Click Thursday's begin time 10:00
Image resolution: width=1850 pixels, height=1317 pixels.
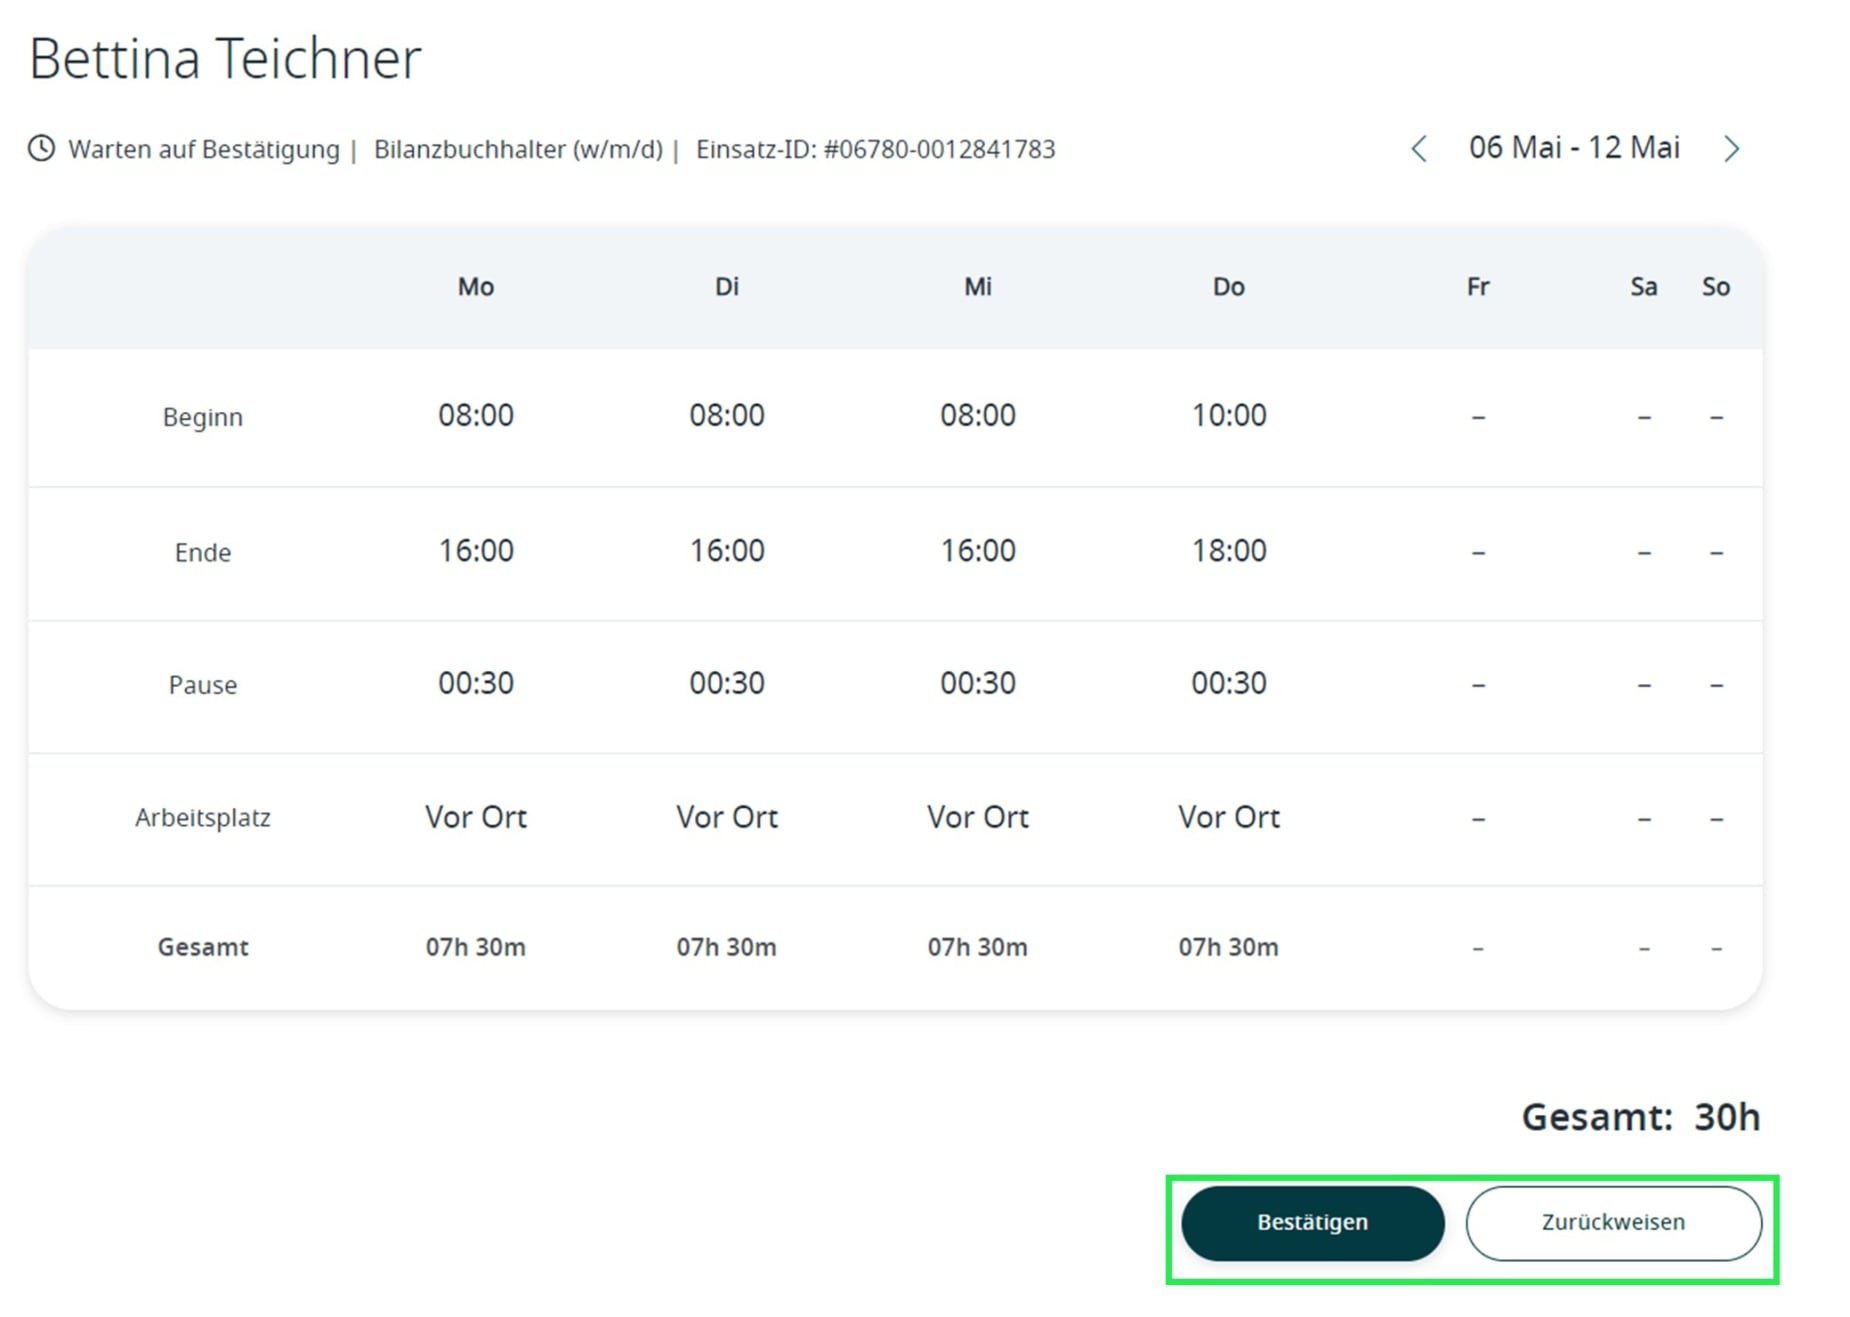click(x=1228, y=415)
